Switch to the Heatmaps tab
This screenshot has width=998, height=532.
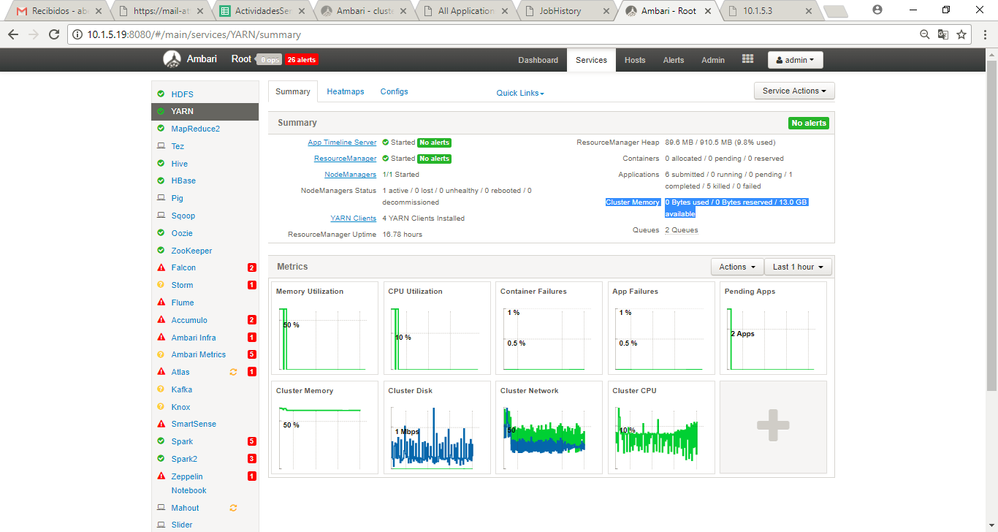pyautogui.click(x=346, y=92)
